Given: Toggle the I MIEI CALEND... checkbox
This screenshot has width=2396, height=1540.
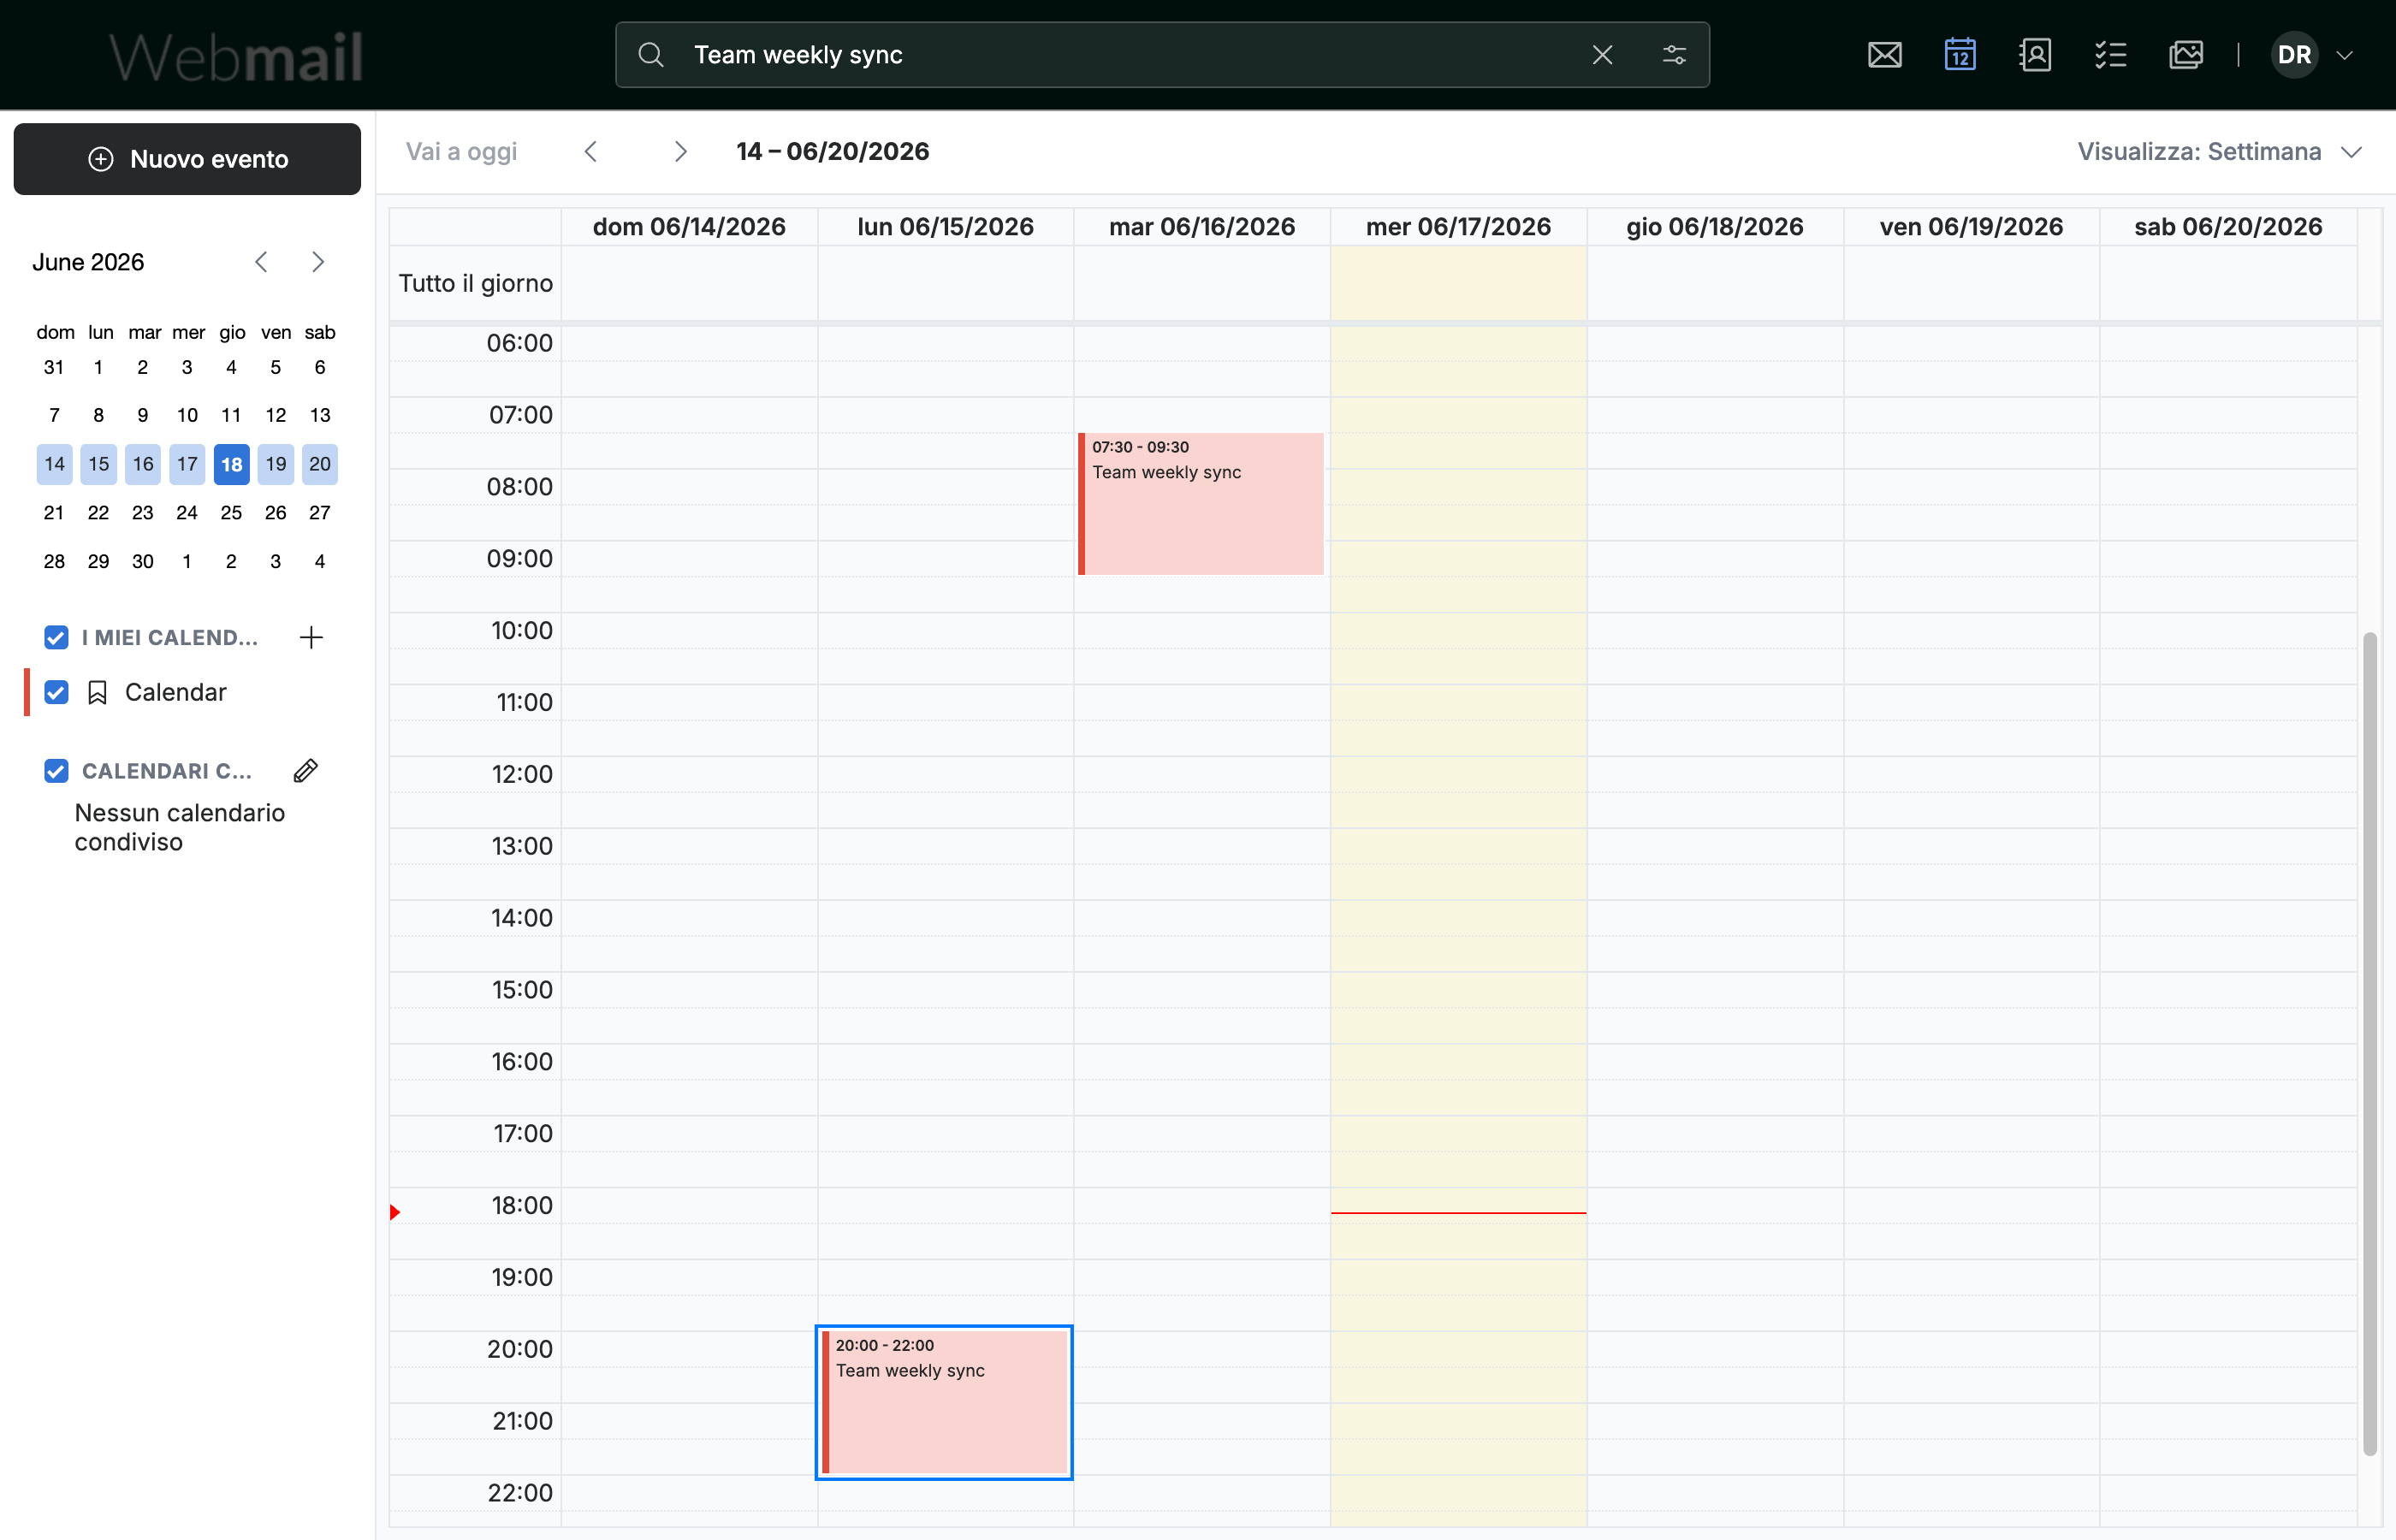Looking at the screenshot, I should tap(56, 638).
